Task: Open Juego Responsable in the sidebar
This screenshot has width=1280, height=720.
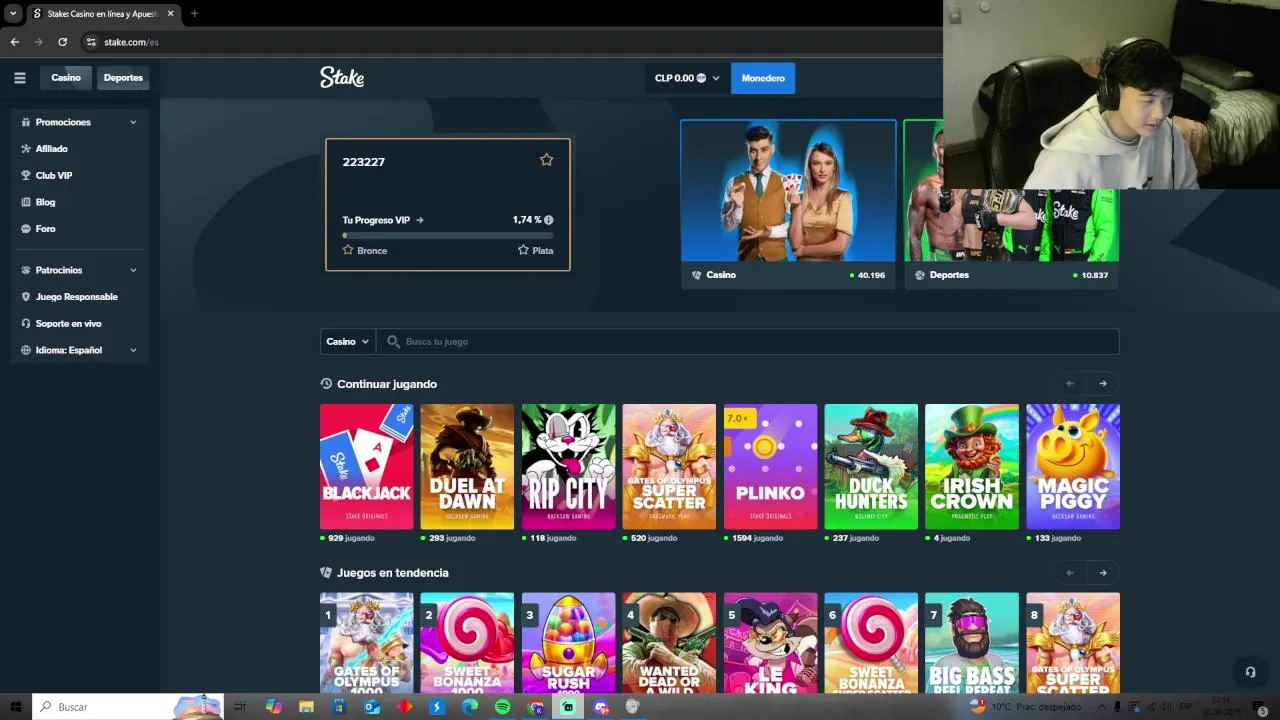Action: point(79,297)
